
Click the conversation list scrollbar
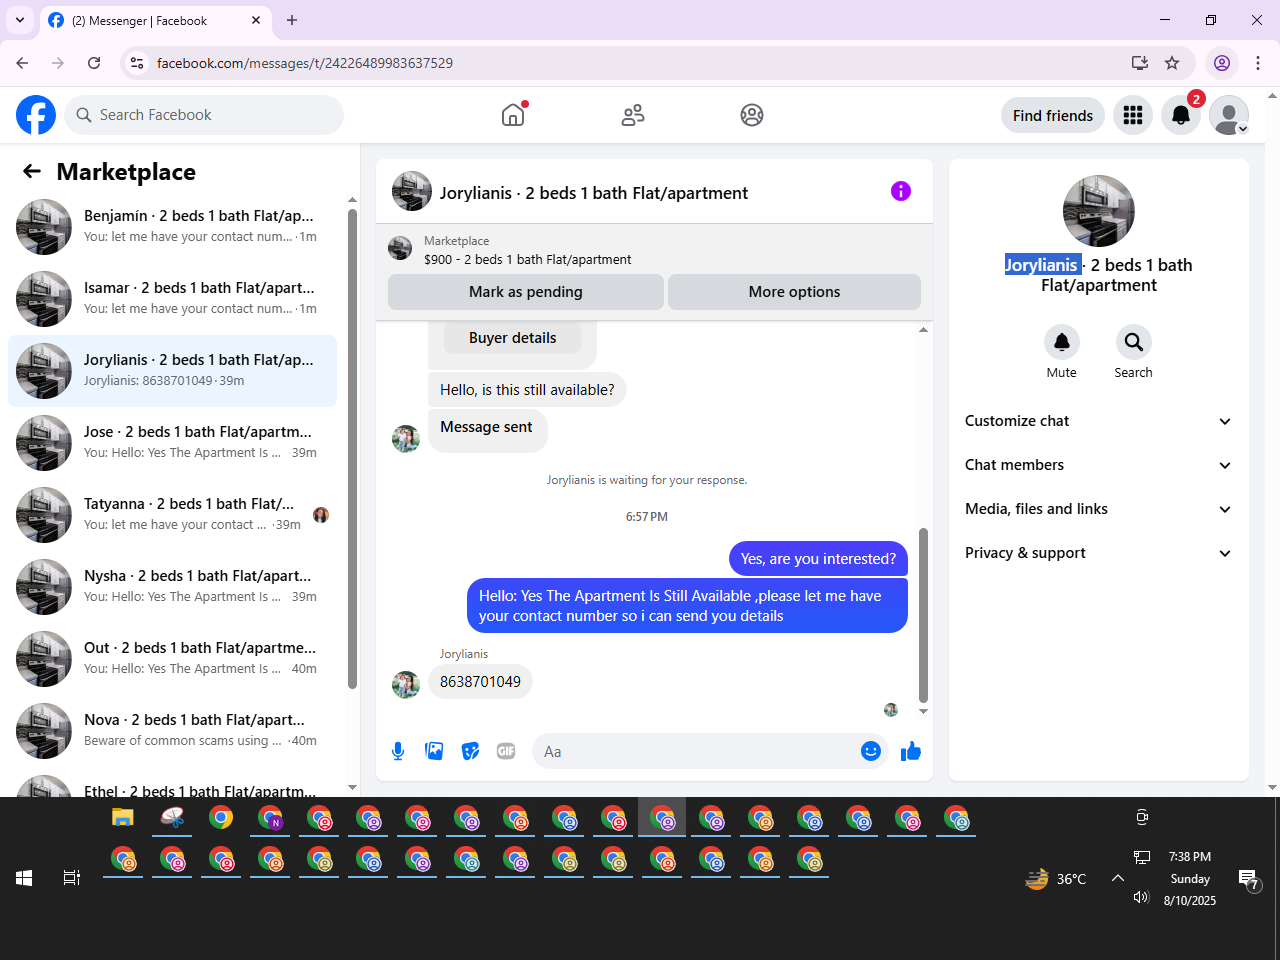(352, 448)
